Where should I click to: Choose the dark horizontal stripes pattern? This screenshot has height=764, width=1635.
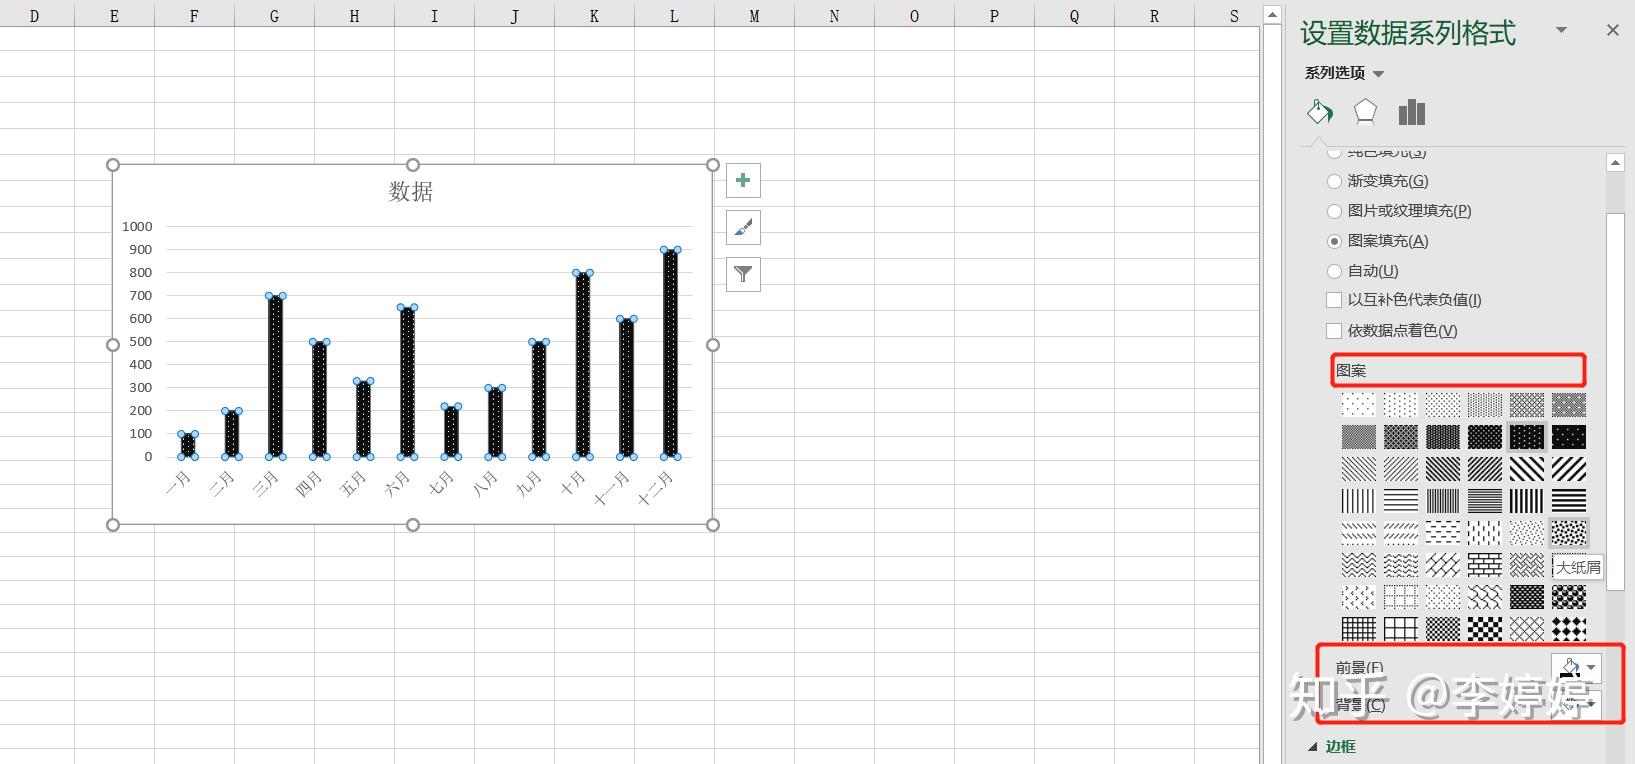(1569, 501)
